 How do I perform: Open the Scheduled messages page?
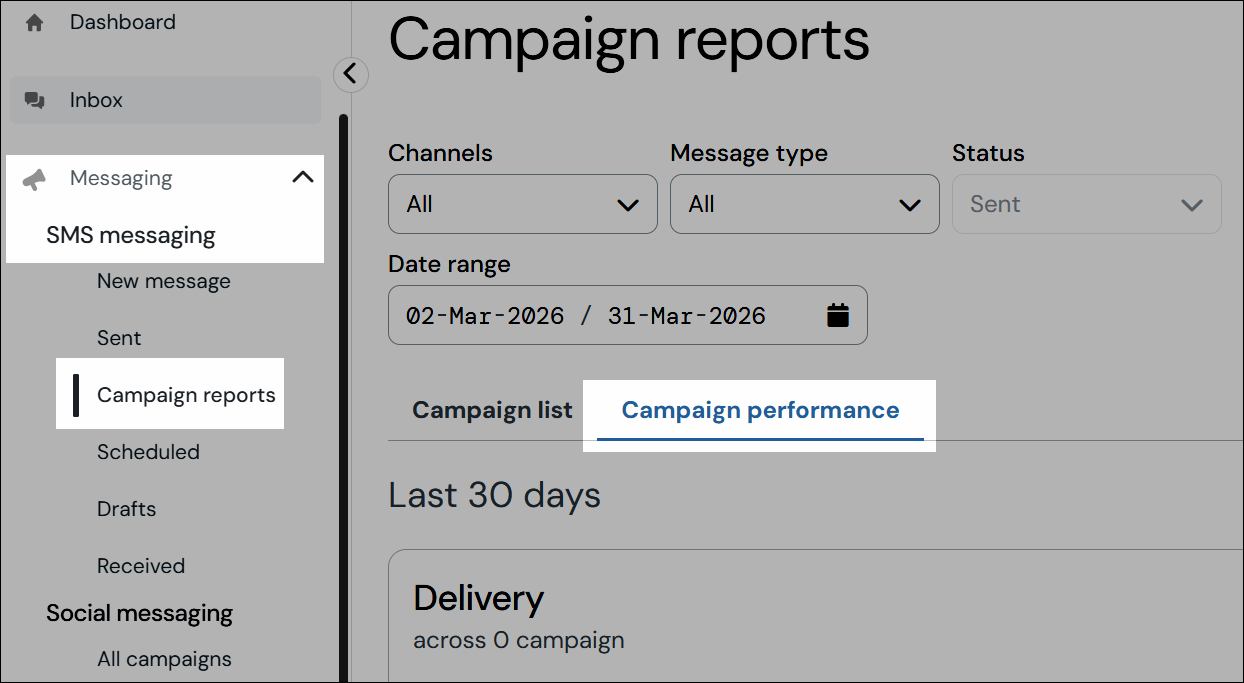[148, 452]
